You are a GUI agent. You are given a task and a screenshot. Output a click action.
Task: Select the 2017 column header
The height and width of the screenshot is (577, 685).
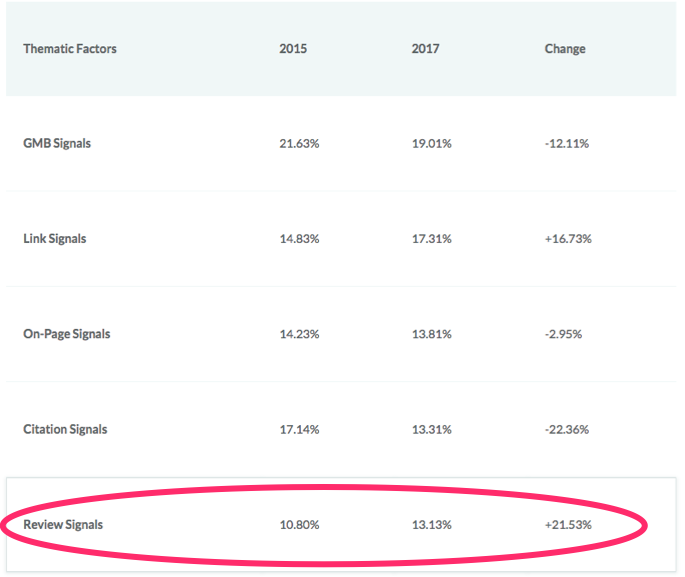tap(425, 48)
